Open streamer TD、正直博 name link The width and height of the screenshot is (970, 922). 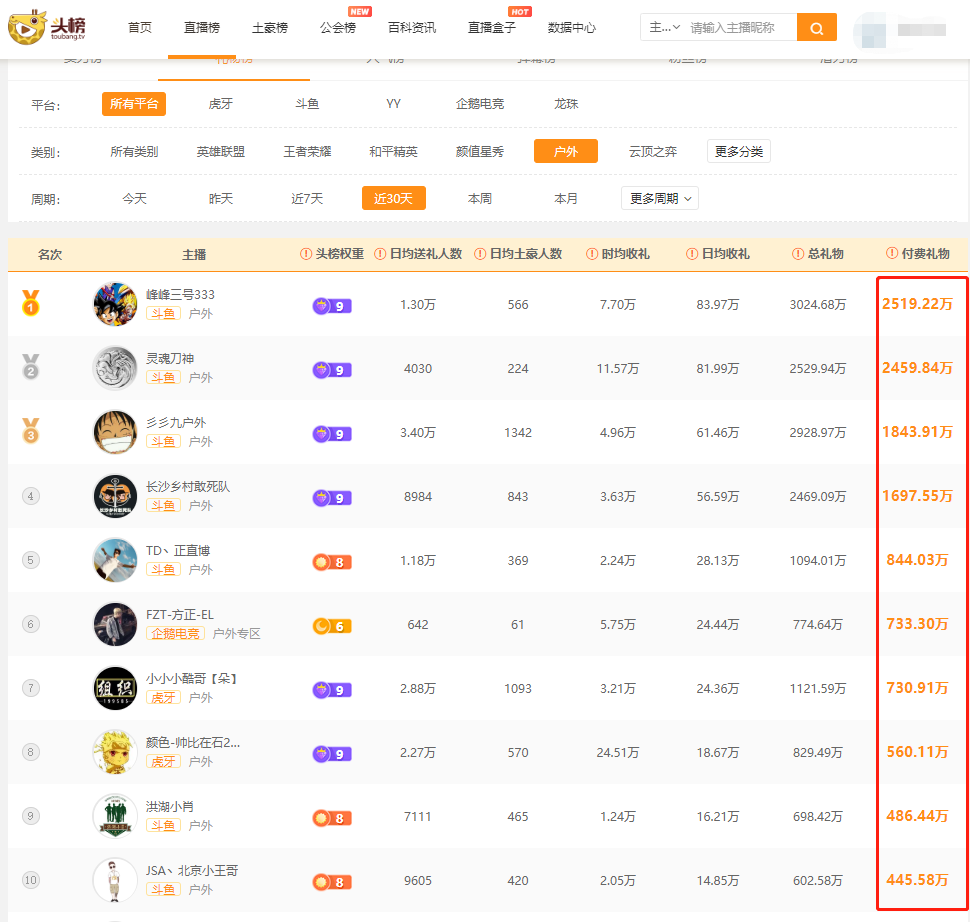[x=178, y=551]
